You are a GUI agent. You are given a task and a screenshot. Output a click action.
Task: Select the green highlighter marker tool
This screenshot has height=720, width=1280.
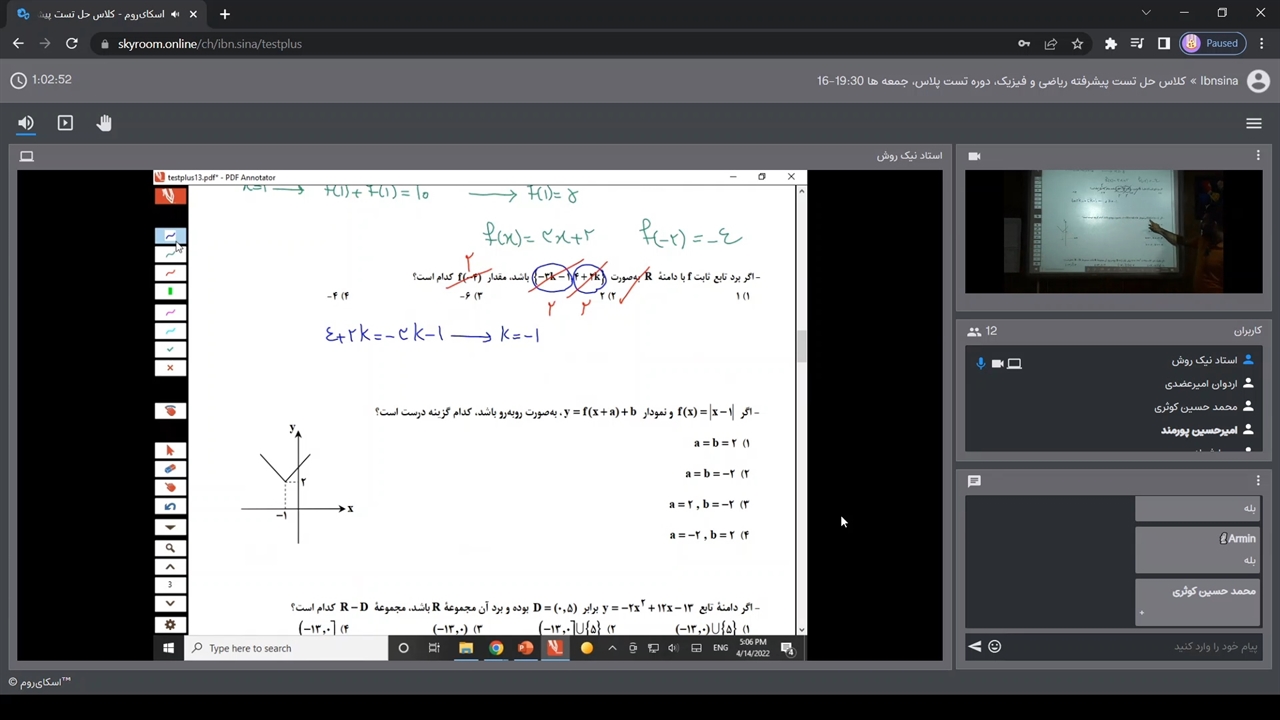pos(170,292)
